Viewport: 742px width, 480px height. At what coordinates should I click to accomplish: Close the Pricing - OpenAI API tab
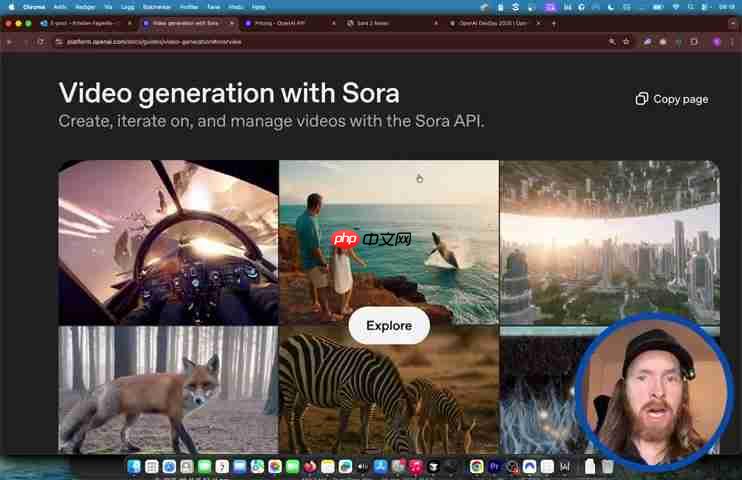coord(334,23)
